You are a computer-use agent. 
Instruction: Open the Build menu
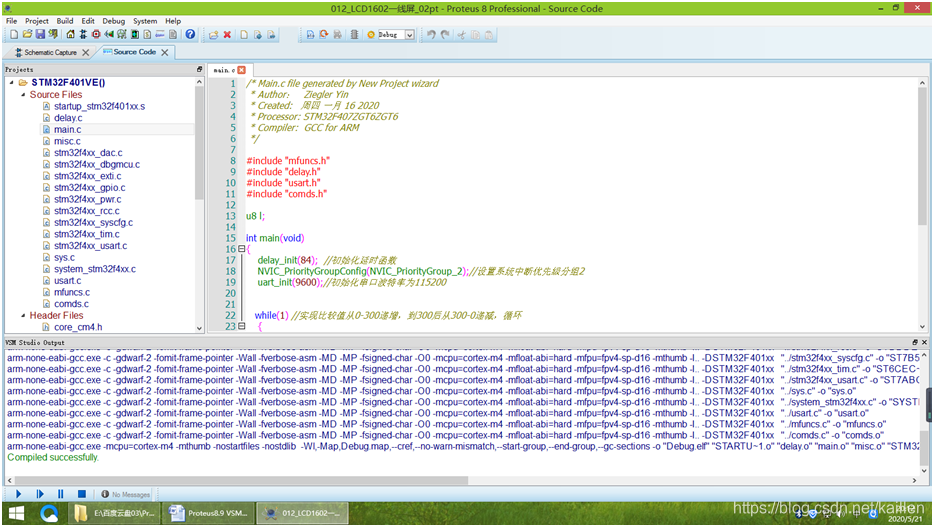click(65, 21)
